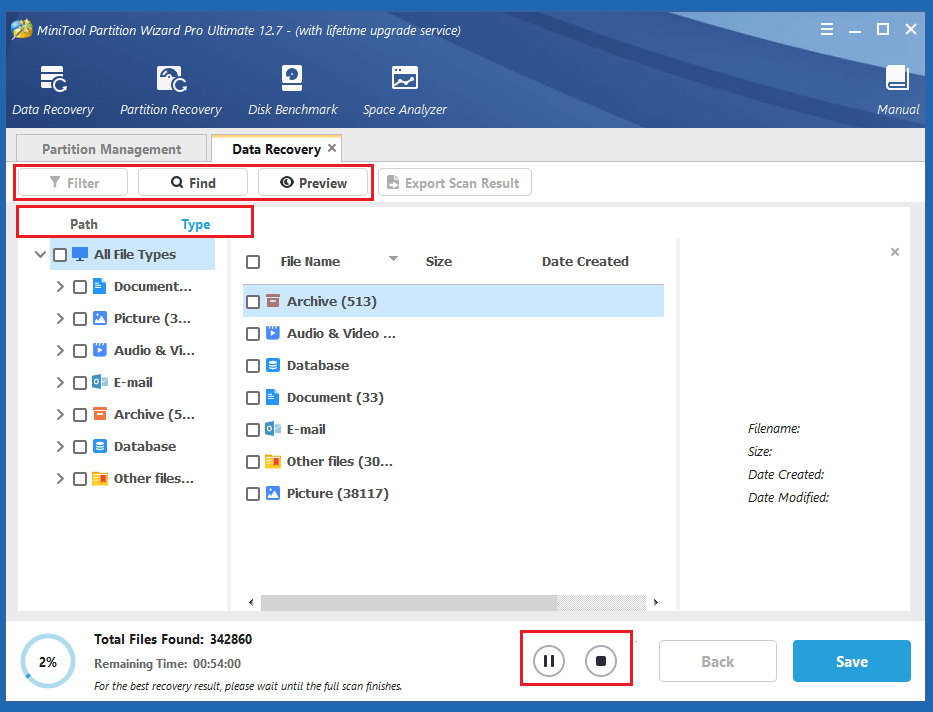
Task: Tick the Archive (513) row checkbox
Action: (253, 302)
